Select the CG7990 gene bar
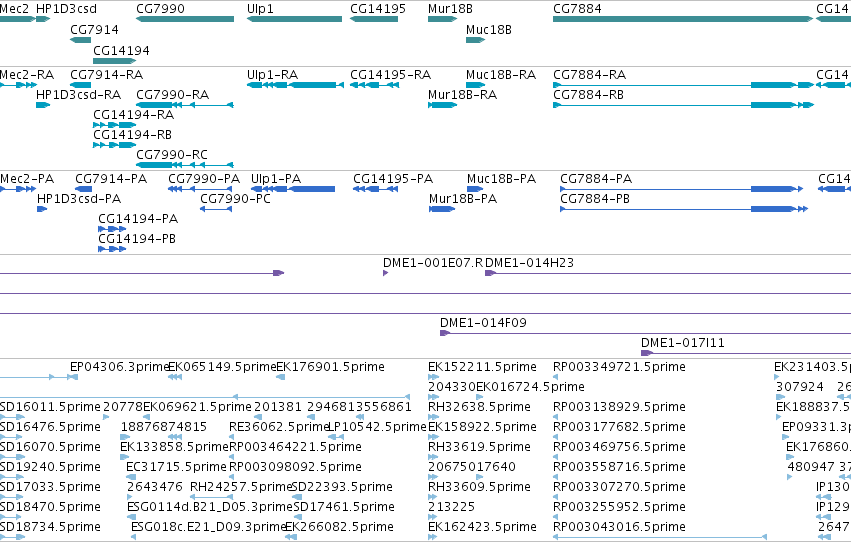 tap(185, 19)
